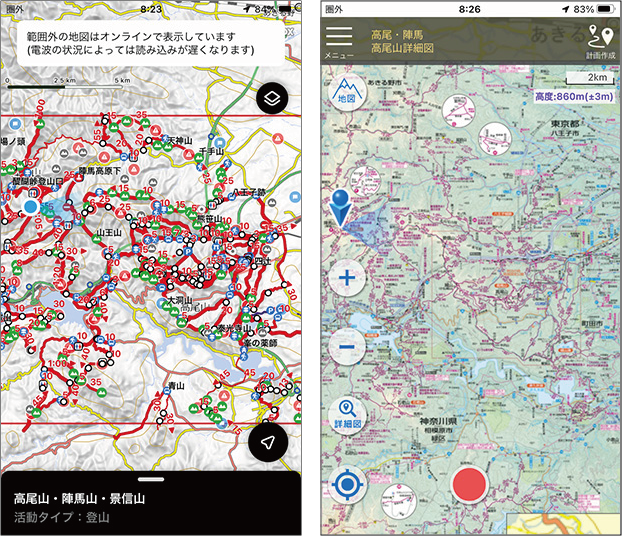Screen dimensions: 622x536
Task: Open the 計画作成 route planning icon
Action: [x=601, y=42]
